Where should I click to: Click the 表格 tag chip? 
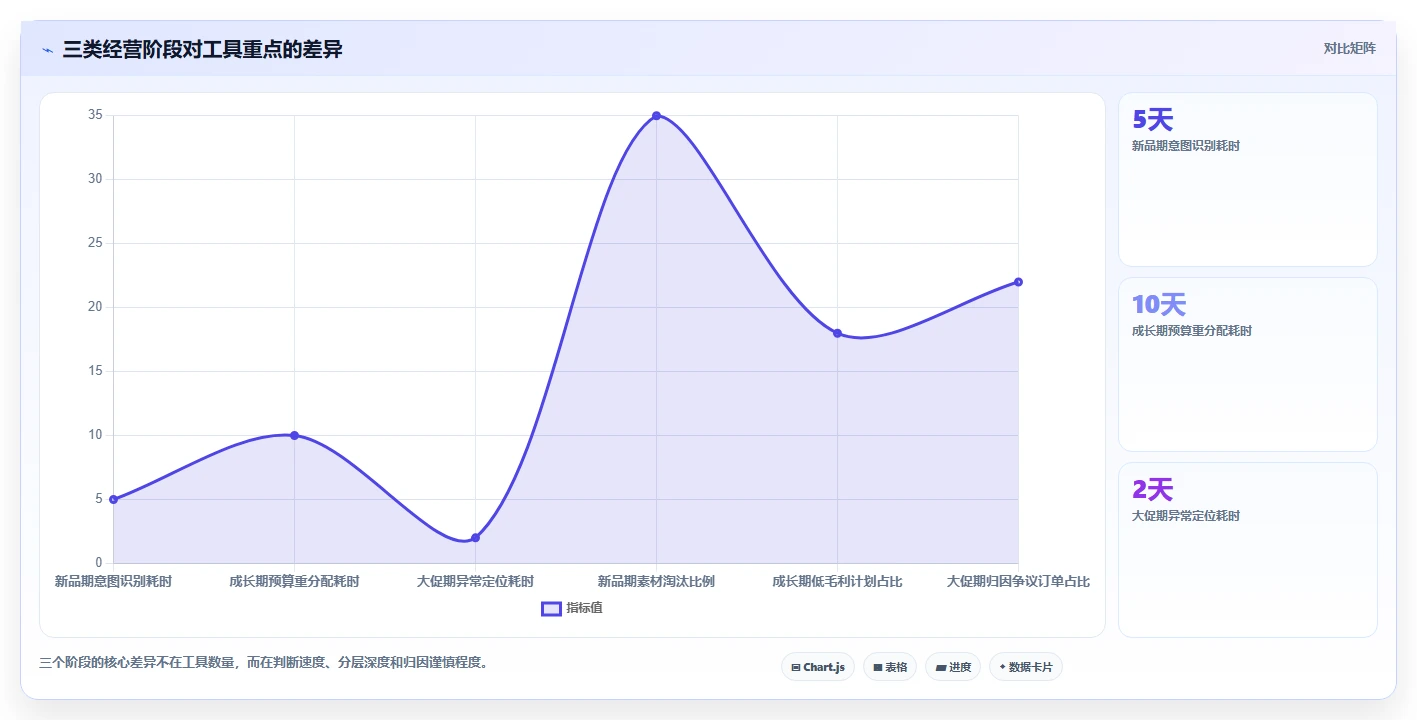(x=890, y=667)
